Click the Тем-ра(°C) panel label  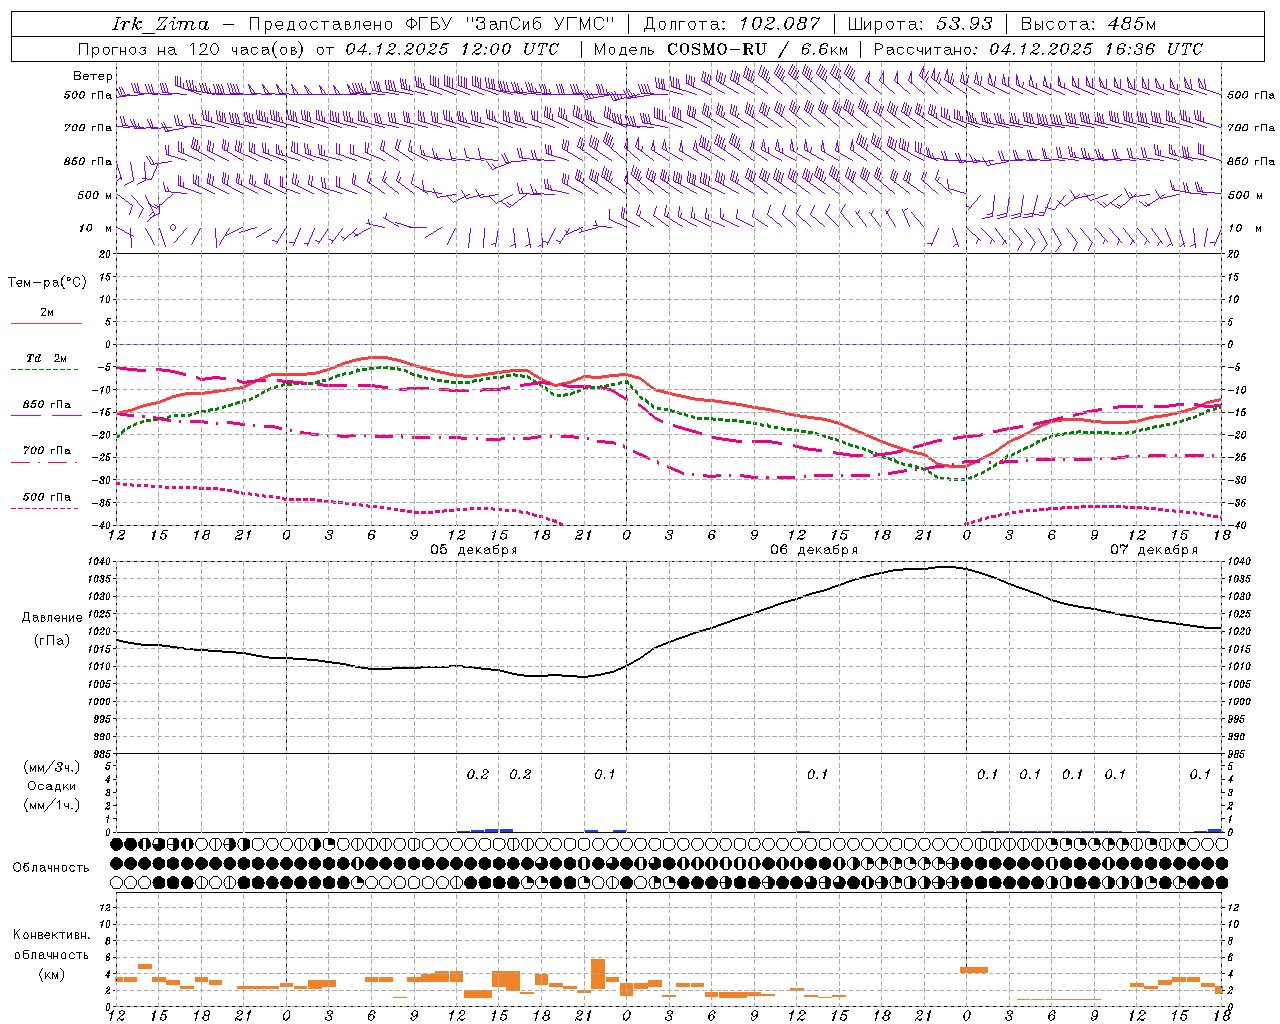pyautogui.click(x=47, y=282)
